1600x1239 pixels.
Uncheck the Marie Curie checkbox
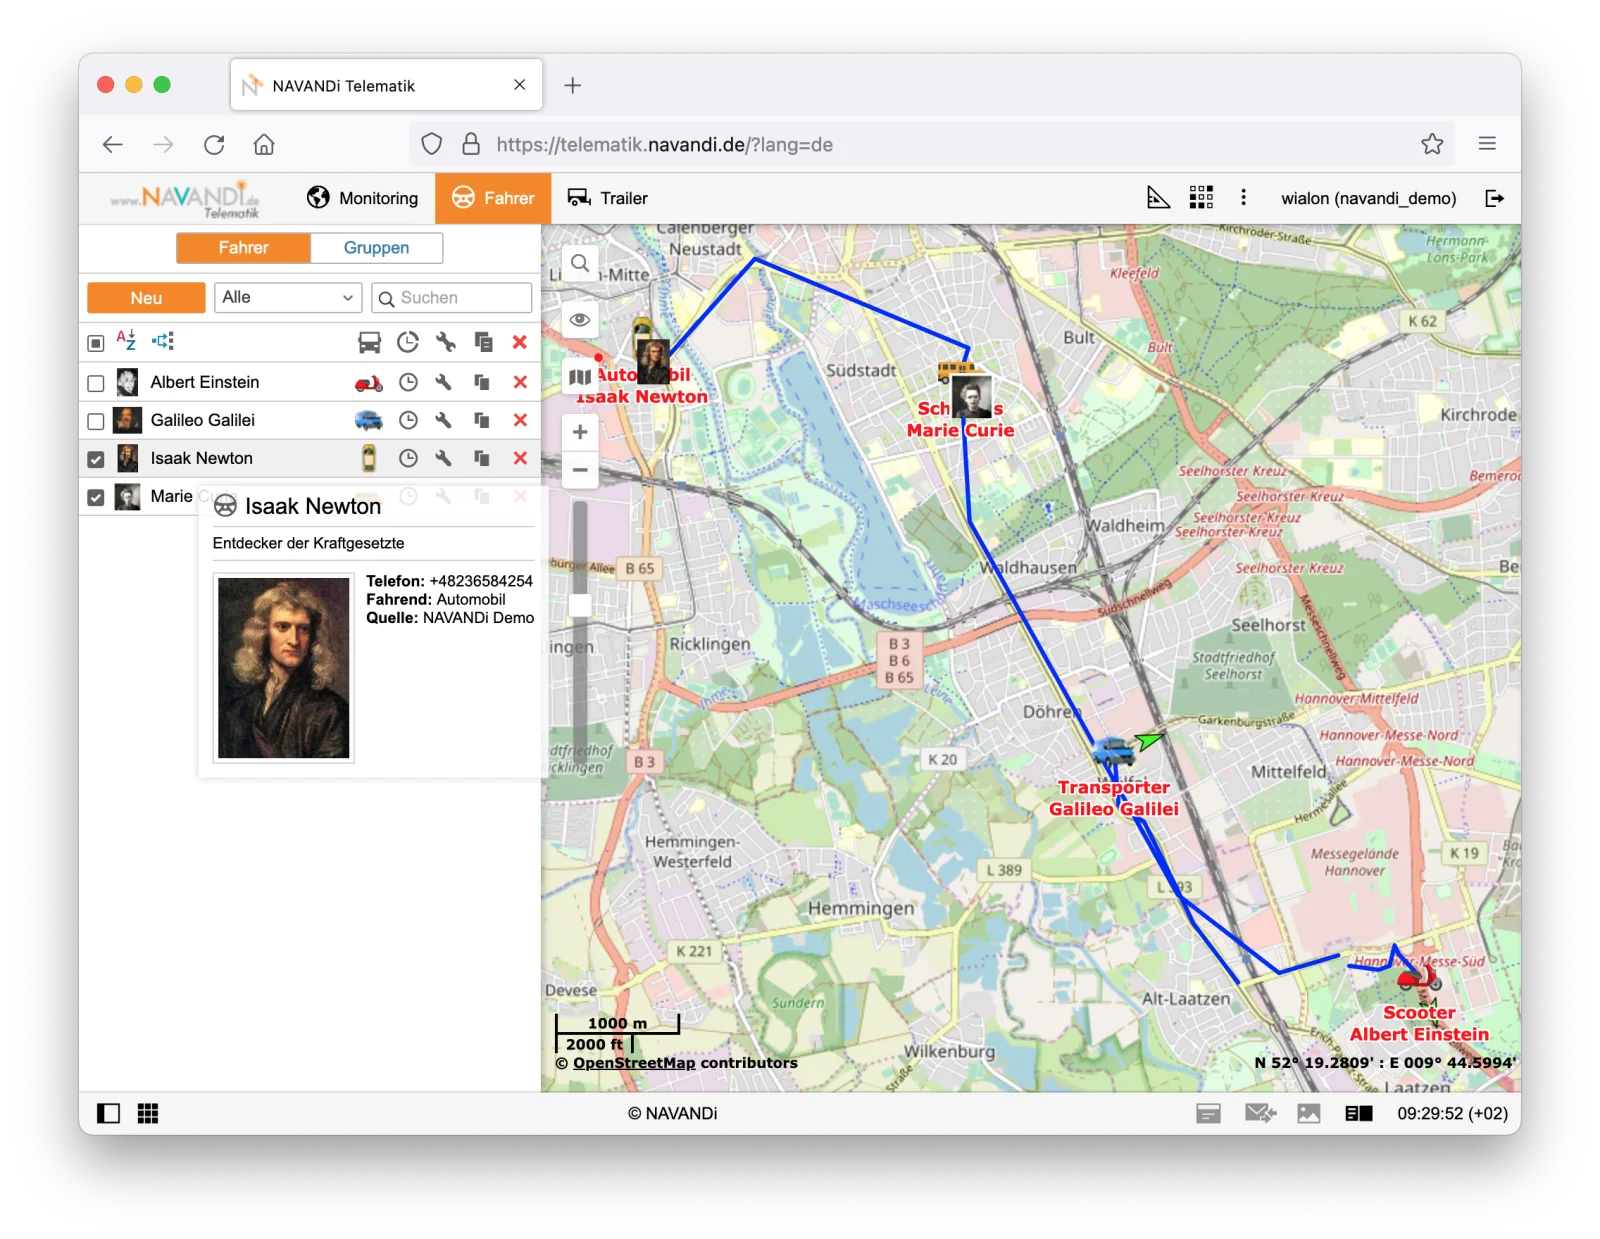tap(96, 497)
